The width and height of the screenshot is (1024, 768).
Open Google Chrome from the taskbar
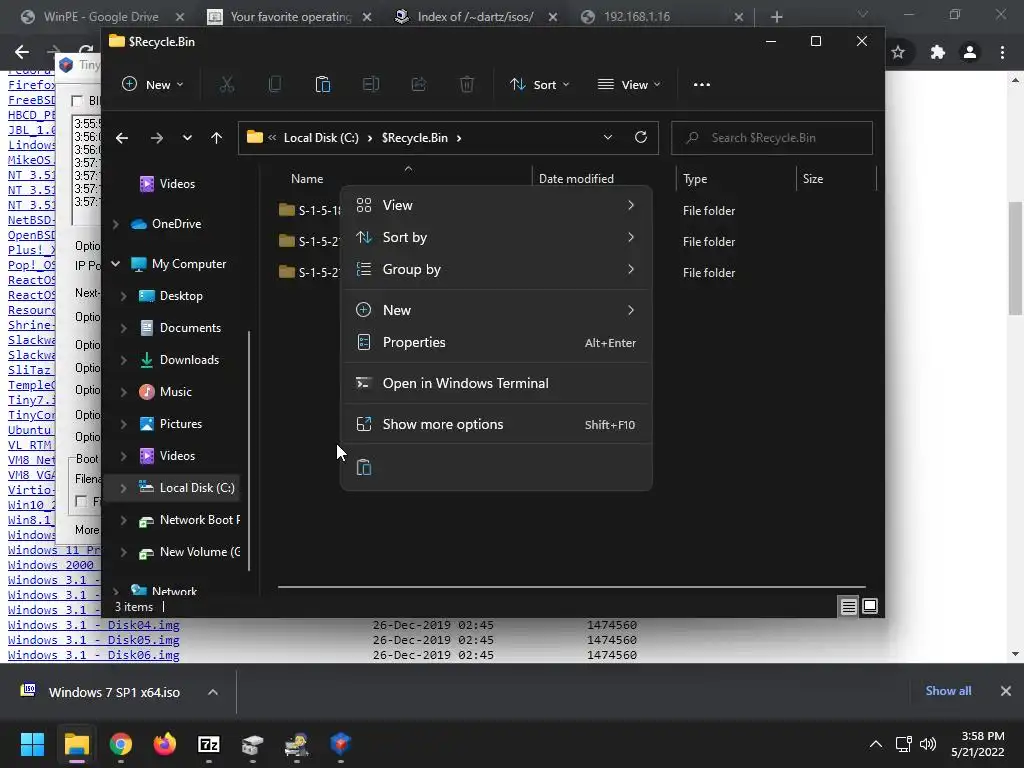[121, 744]
